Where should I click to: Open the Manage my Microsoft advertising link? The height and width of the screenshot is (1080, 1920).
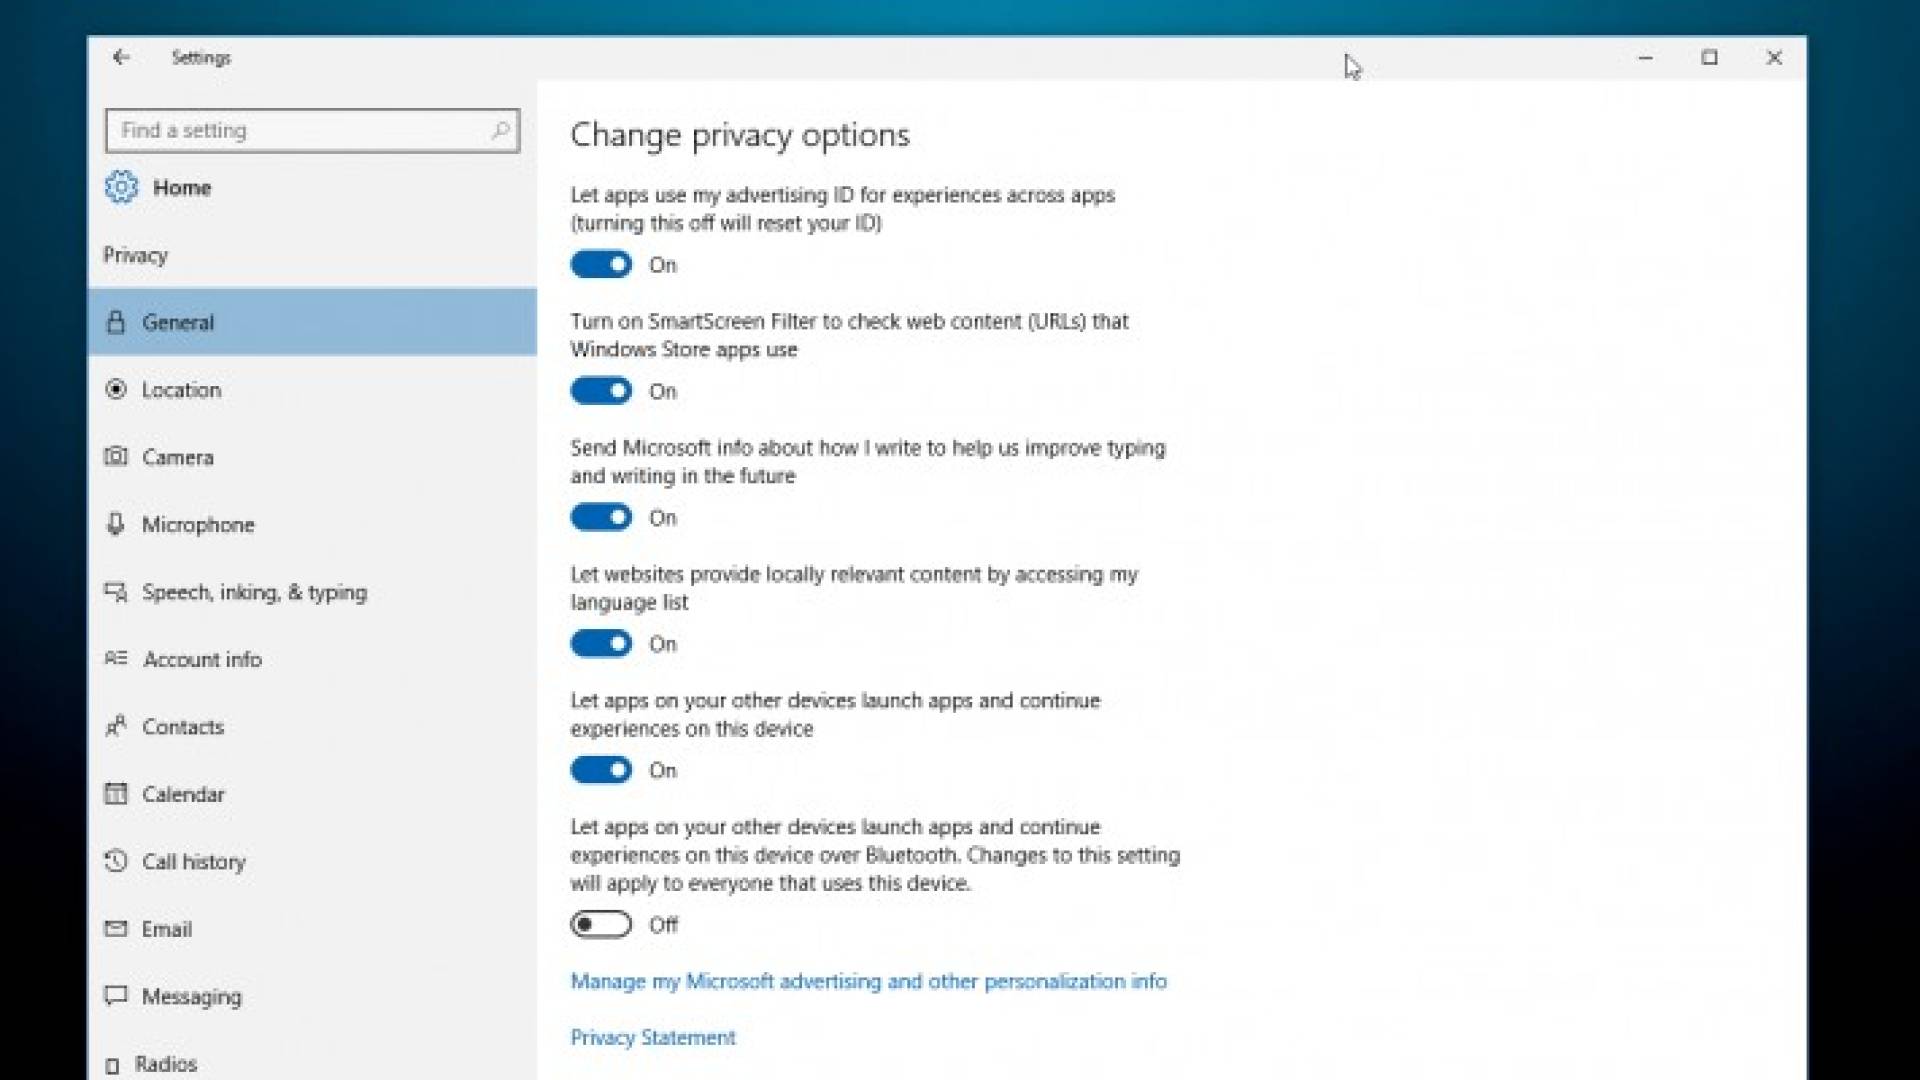pyautogui.click(x=868, y=981)
